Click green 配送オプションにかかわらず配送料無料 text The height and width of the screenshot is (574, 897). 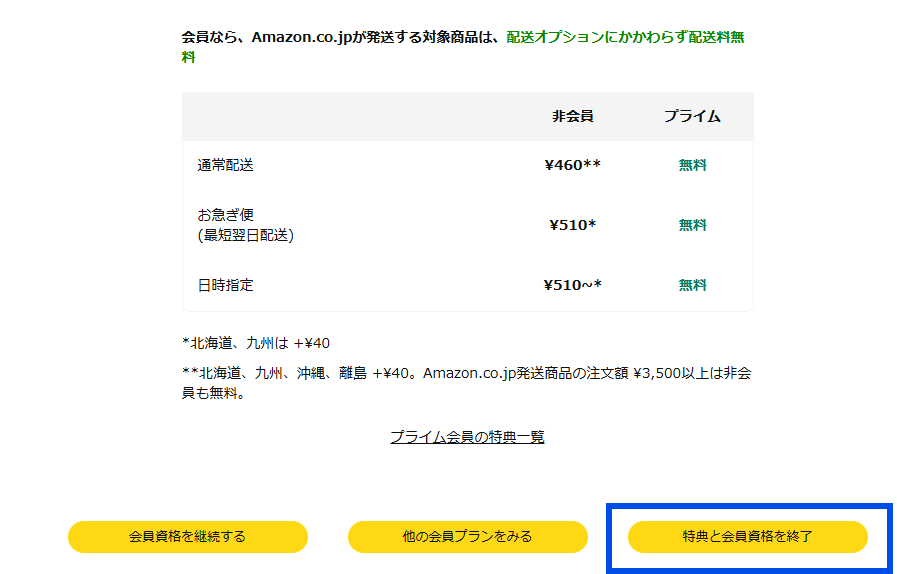pyautogui.click(x=625, y=37)
